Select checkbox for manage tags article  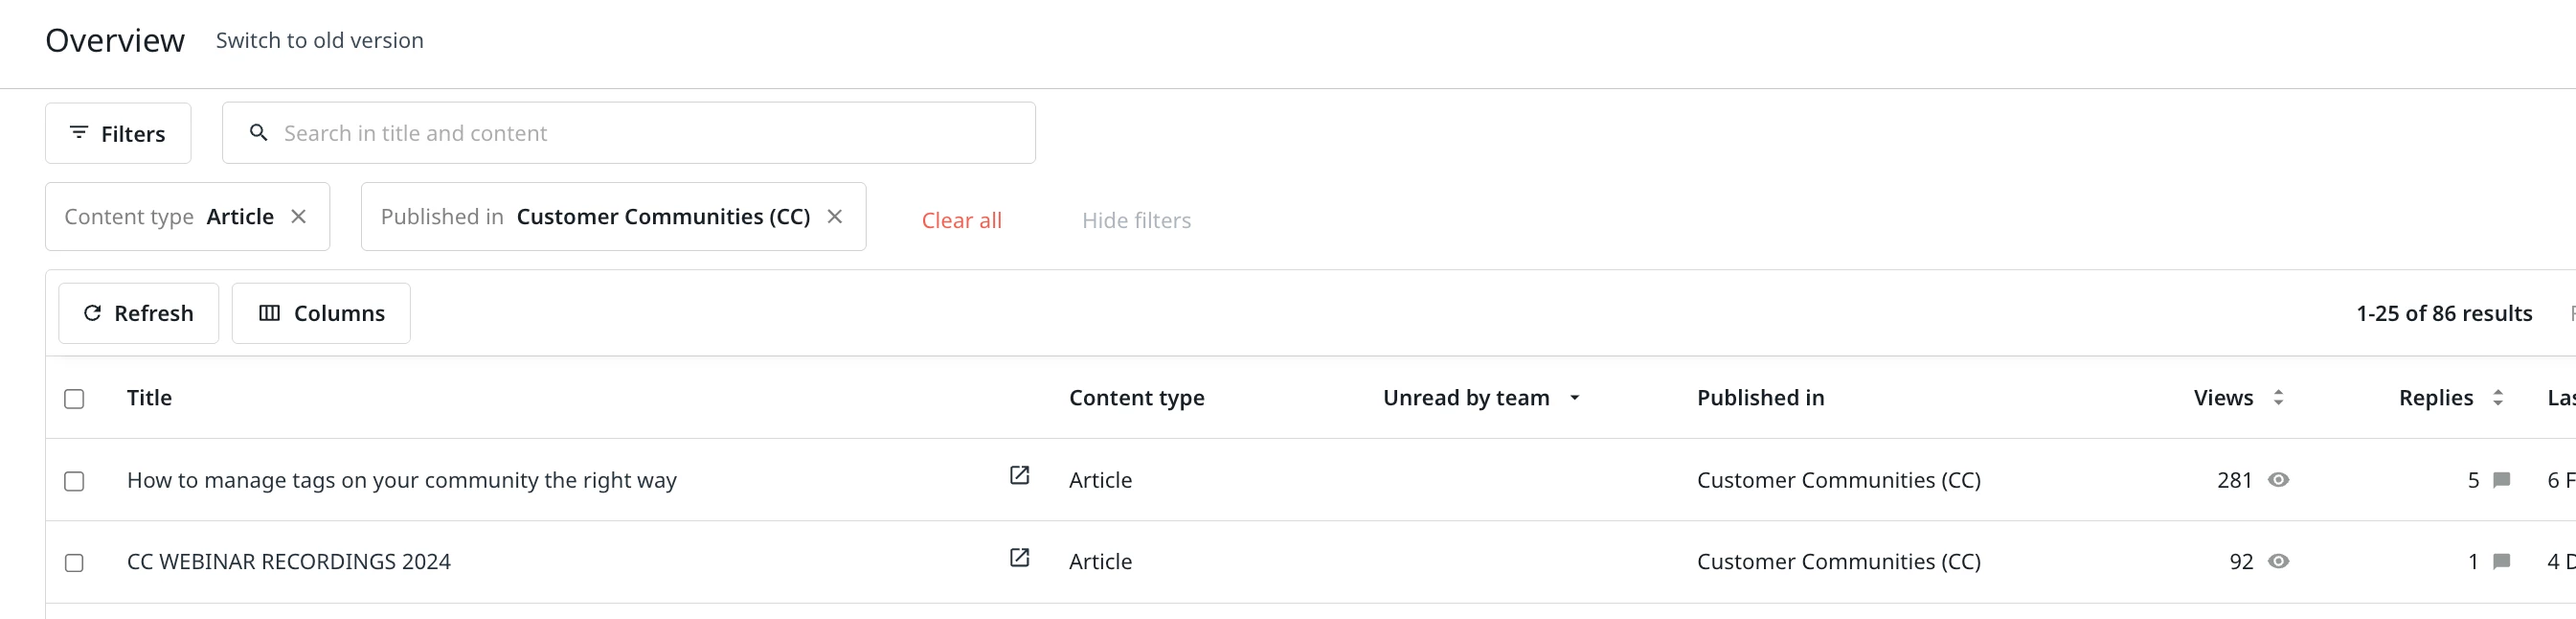[x=74, y=481]
